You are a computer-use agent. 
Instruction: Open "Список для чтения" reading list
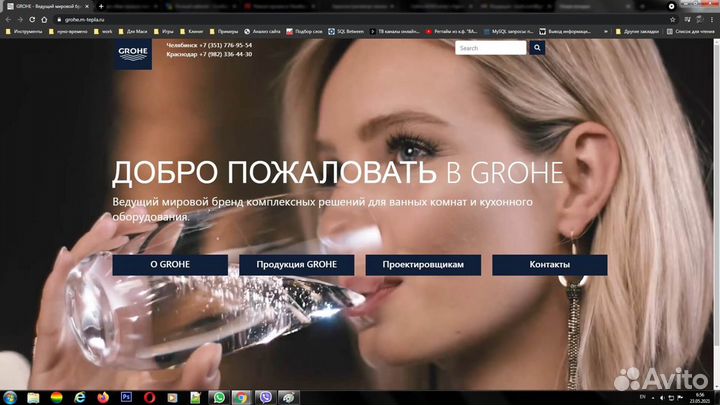click(691, 32)
